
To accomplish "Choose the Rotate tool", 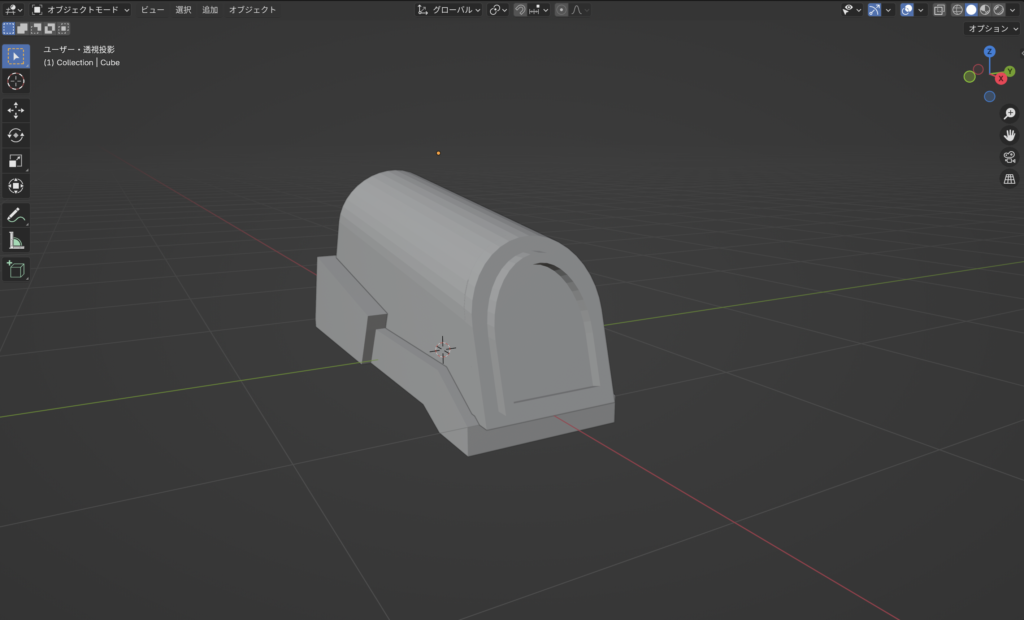I will 16,135.
